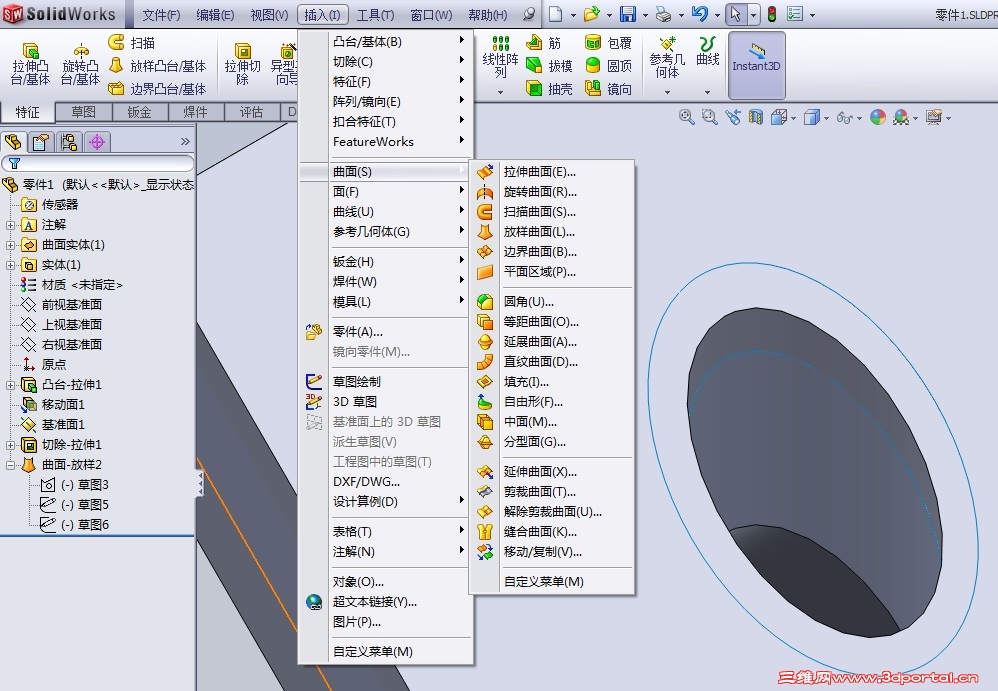The height and width of the screenshot is (691, 998).
Task: Click the 圆顶 dome tool icon
Action: pos(593,66)
